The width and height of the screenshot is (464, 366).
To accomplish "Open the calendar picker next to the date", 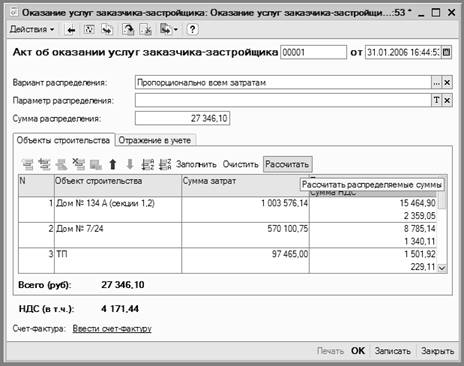I will coord(447,52).
